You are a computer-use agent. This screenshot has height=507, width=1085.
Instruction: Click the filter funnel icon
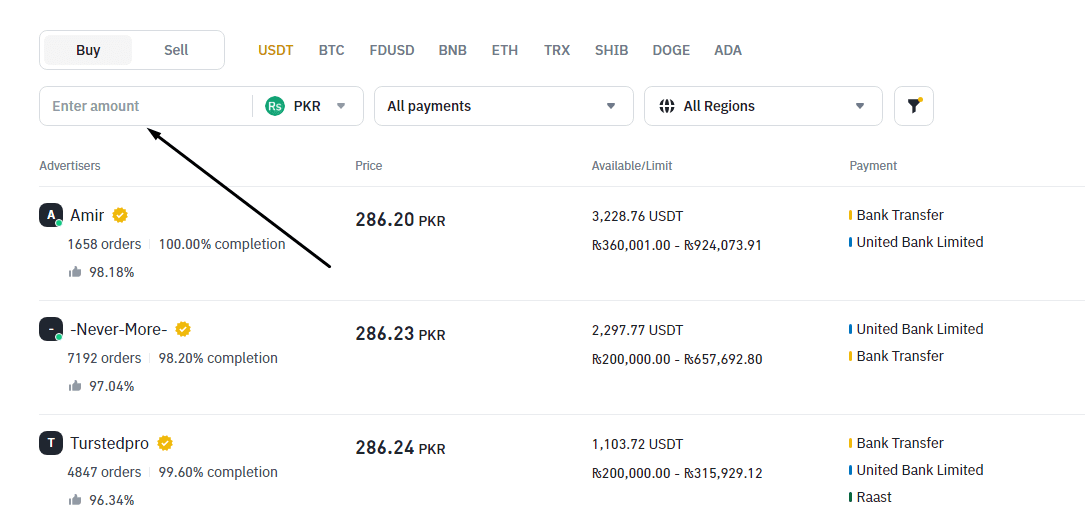coord(913,106)
